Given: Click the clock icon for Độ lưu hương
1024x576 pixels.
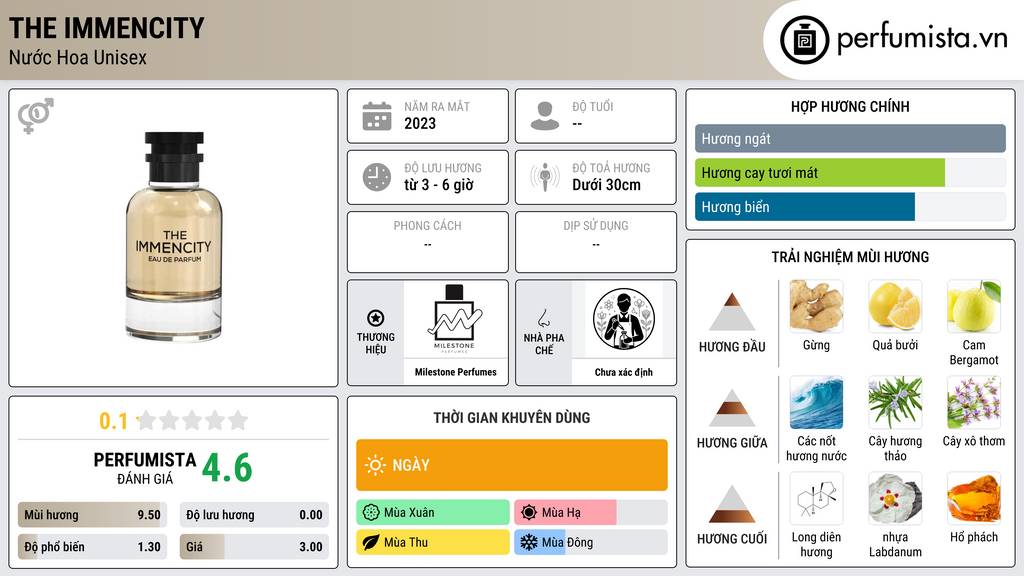Looking at the screenshot, I should 377,177.
